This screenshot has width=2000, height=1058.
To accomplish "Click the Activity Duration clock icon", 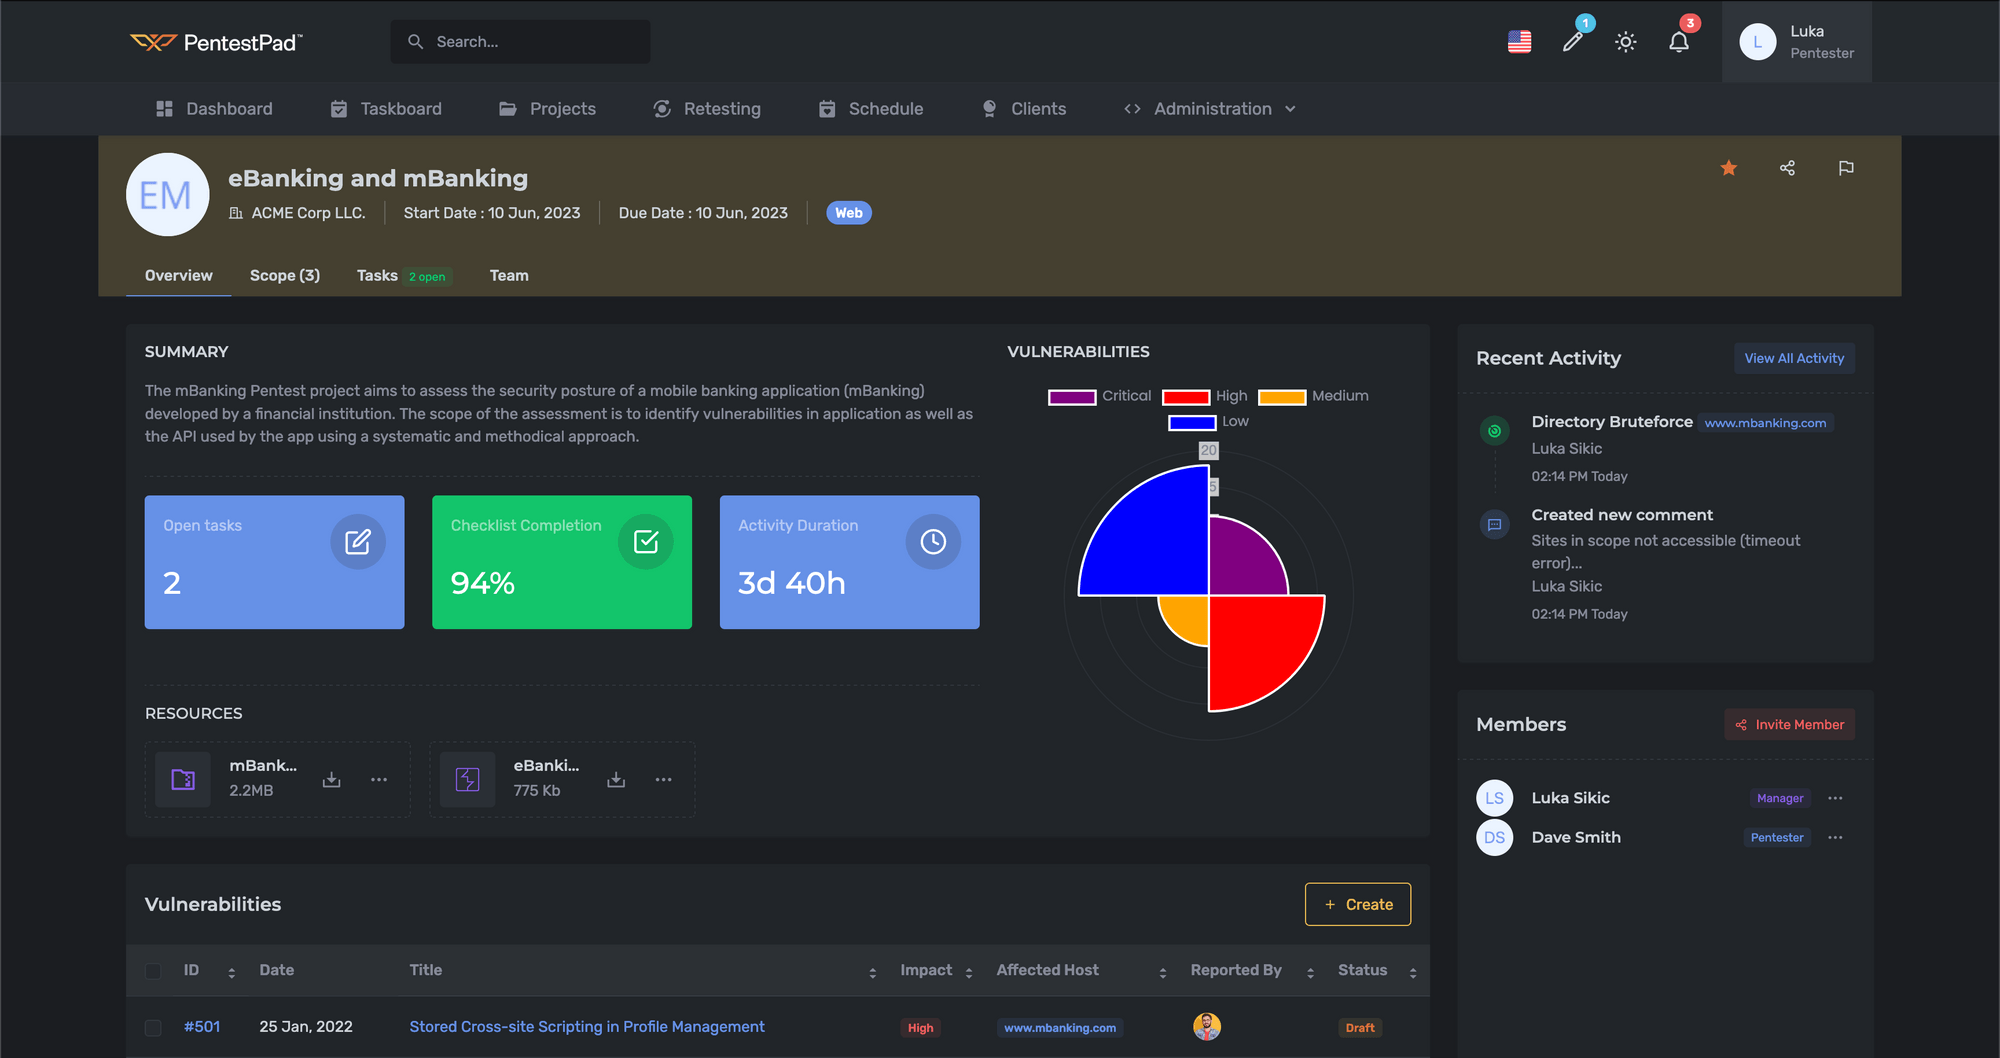I will [x=933, y=542].
